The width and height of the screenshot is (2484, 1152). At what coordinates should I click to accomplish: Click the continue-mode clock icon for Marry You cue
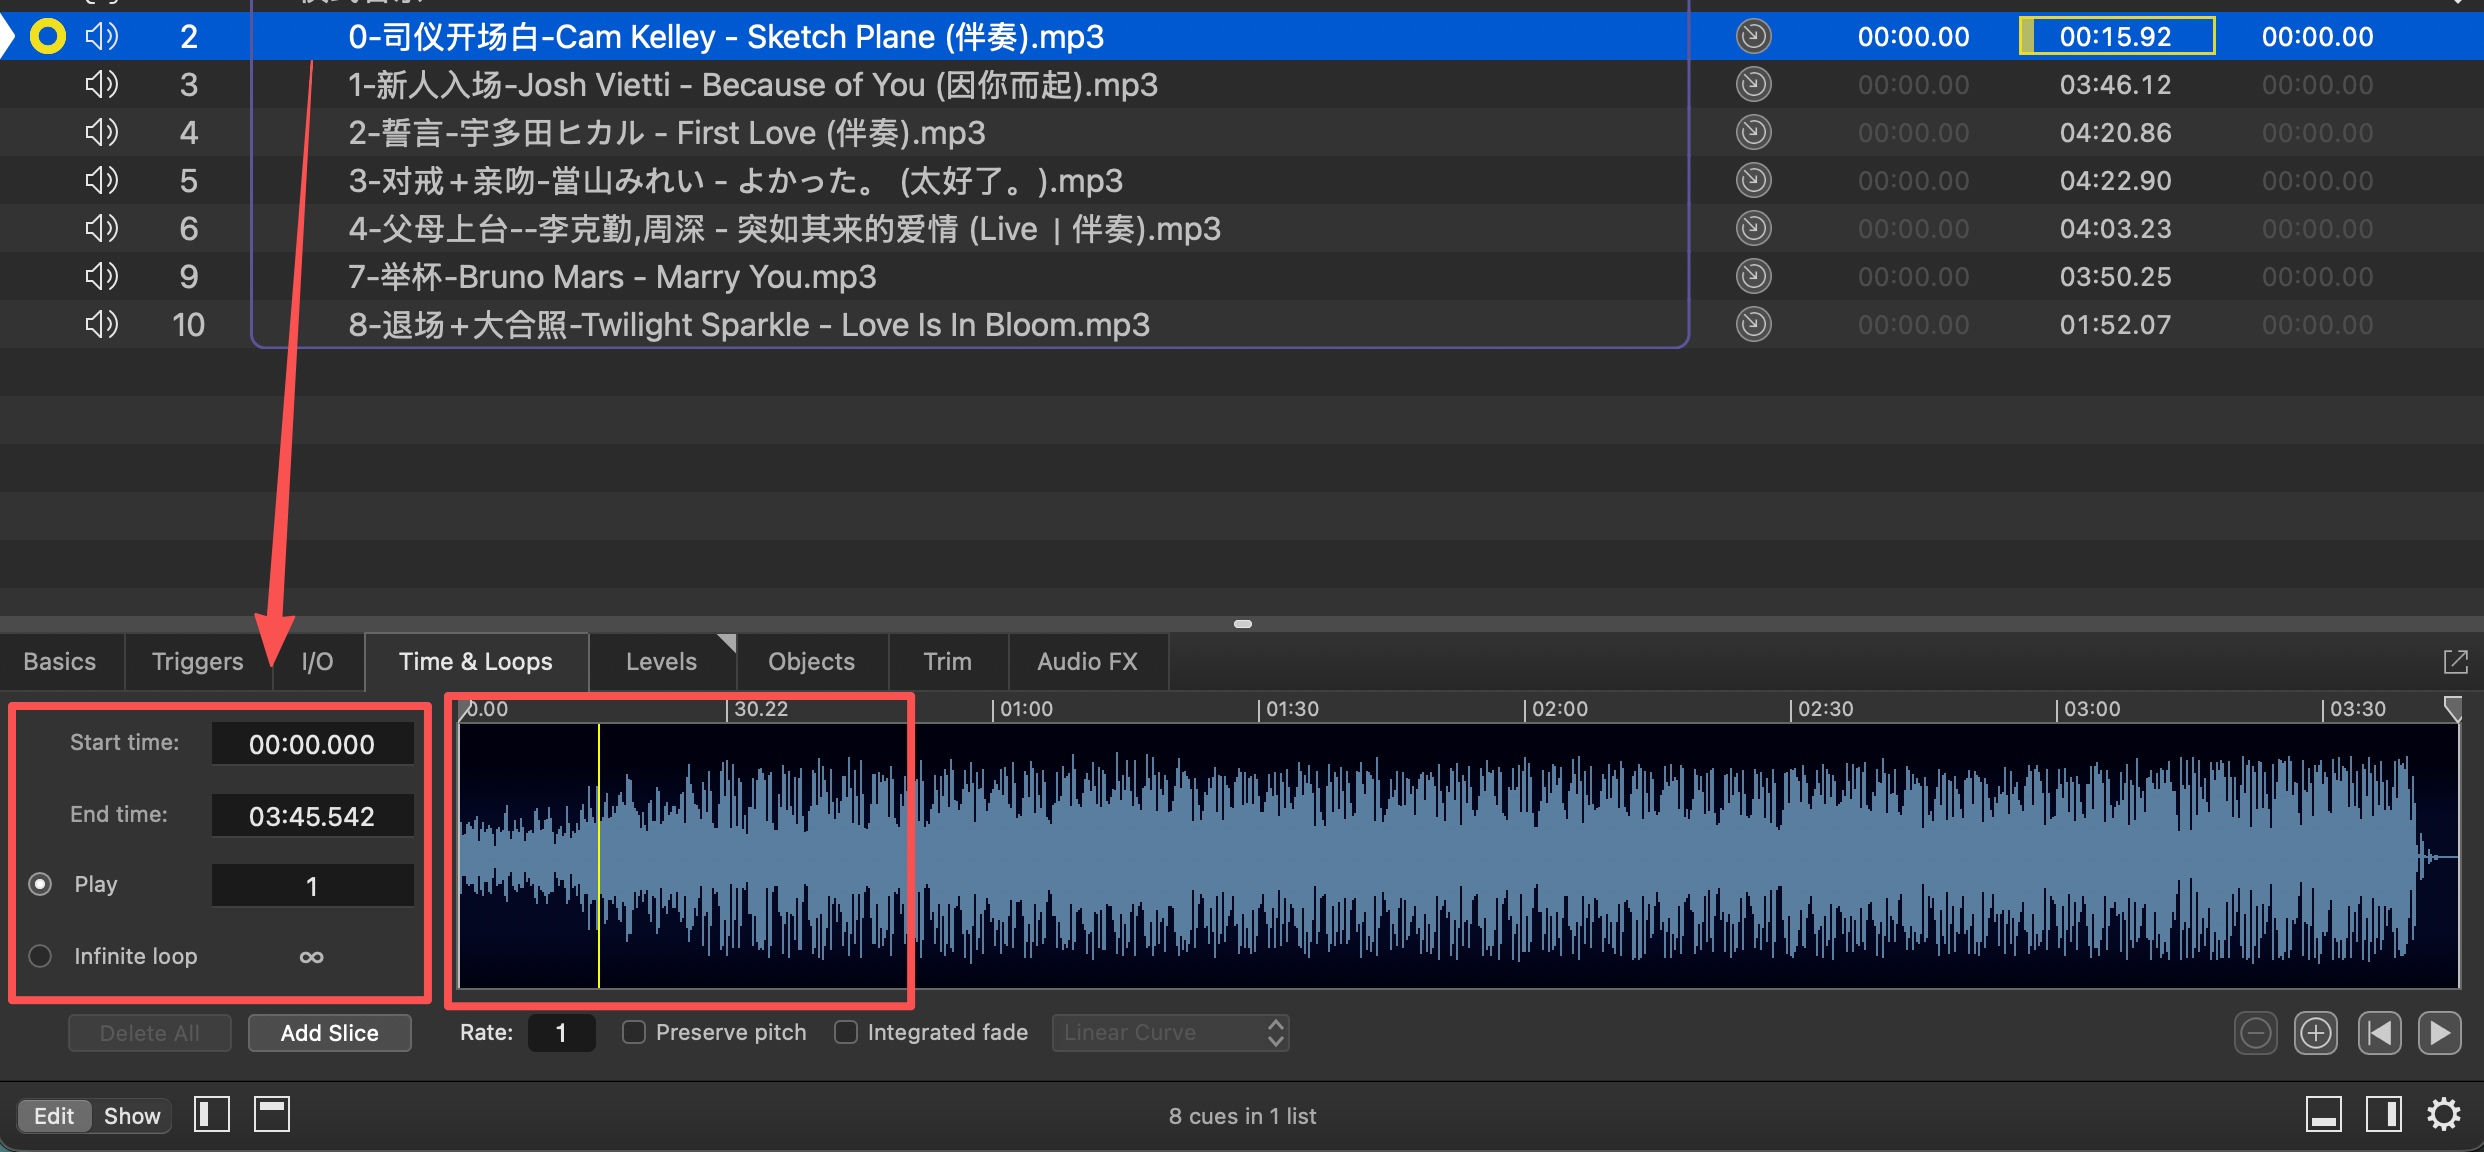[1753, 277]
